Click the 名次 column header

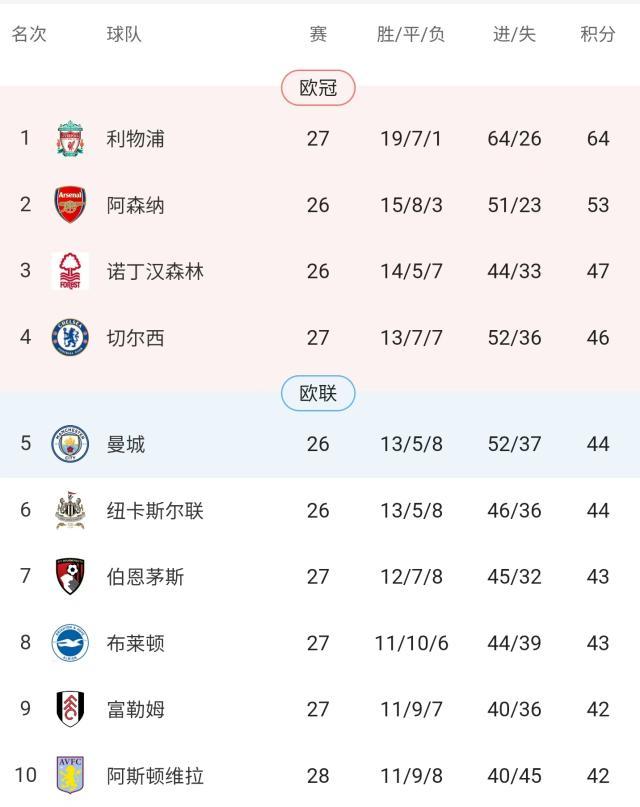click(x=25, y=31)
